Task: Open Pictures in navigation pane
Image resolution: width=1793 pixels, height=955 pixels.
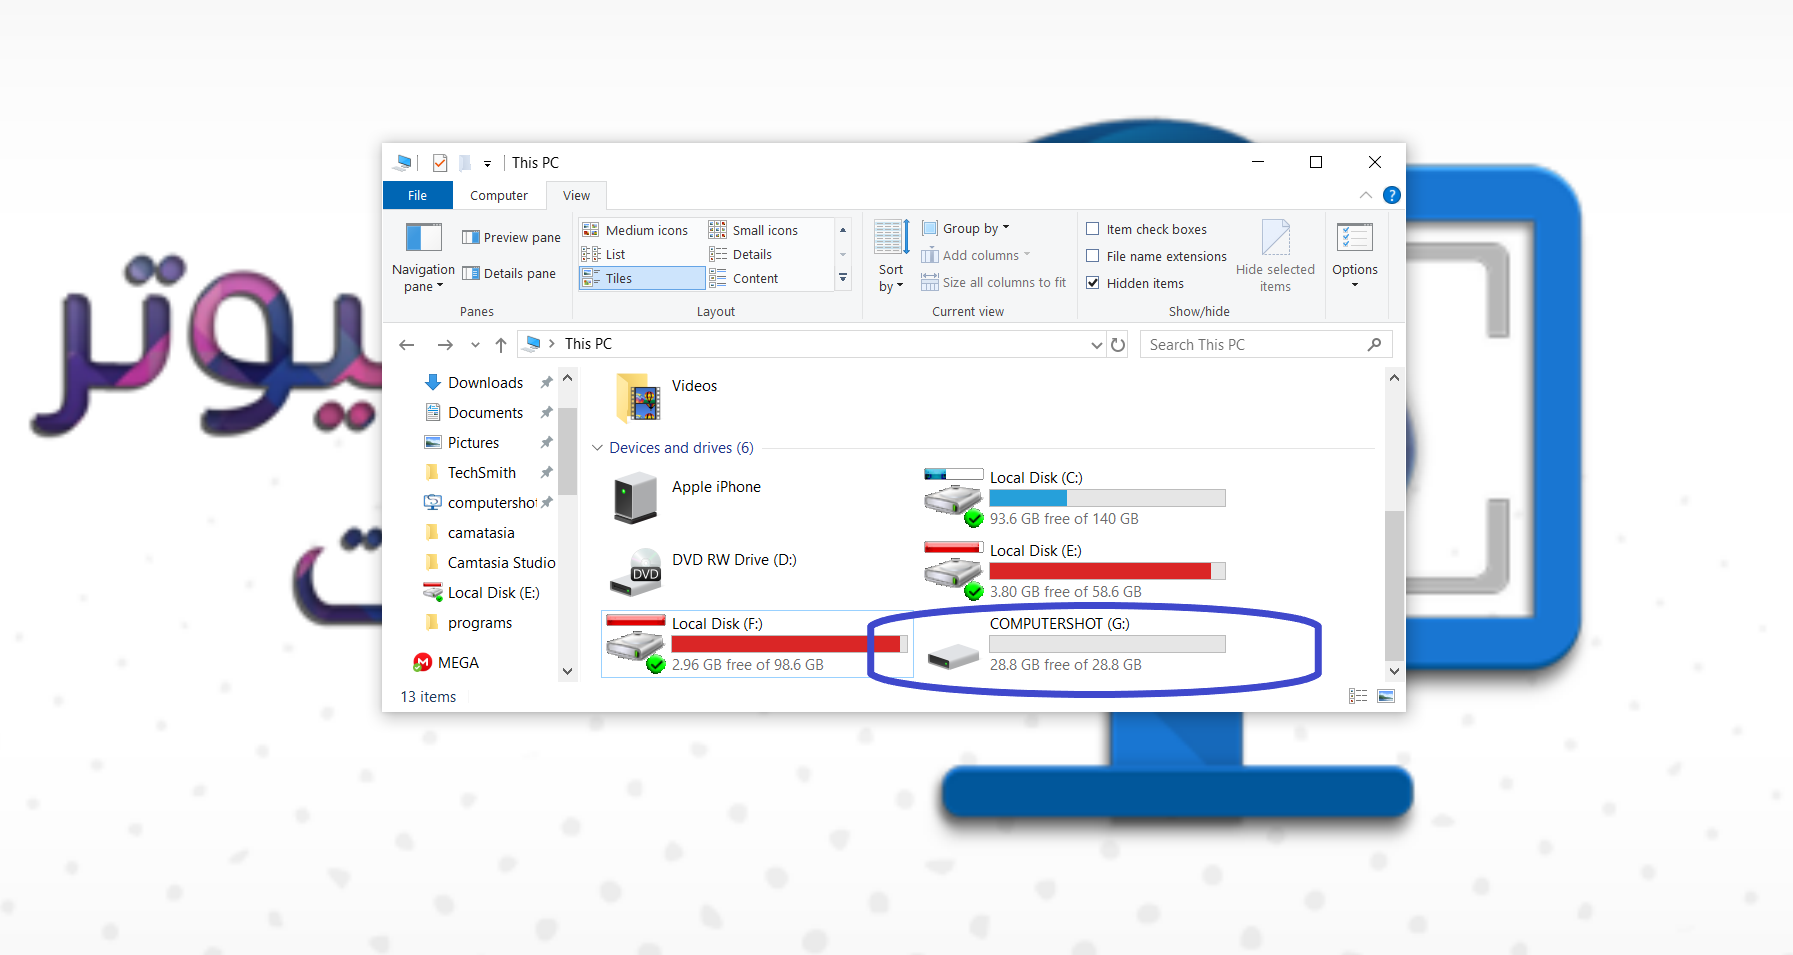Action: coord(473,442)
